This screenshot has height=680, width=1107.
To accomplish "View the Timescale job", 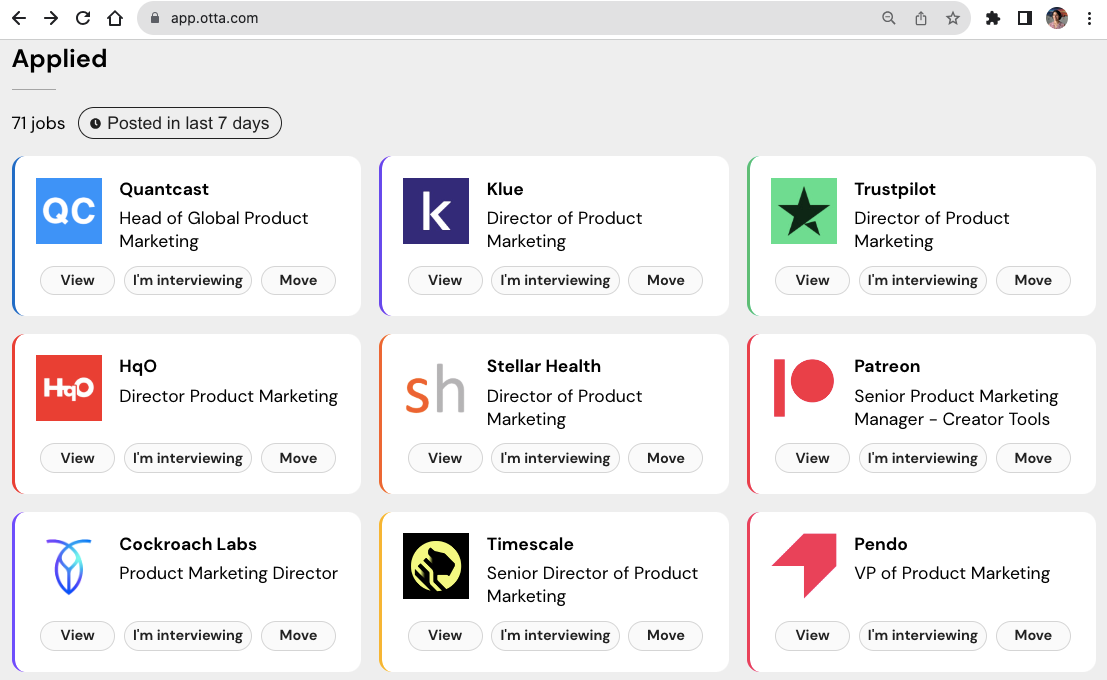I will tap(445, 636).
